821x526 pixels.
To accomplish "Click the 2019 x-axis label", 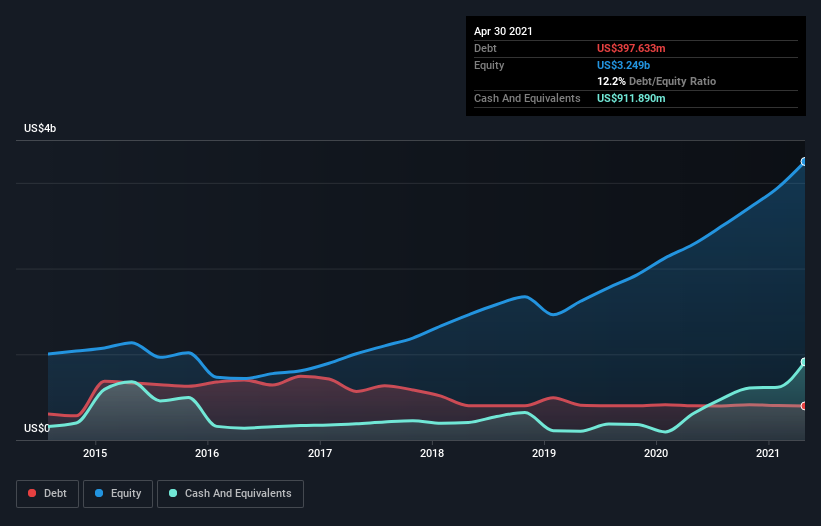I will tap(544, 453).
